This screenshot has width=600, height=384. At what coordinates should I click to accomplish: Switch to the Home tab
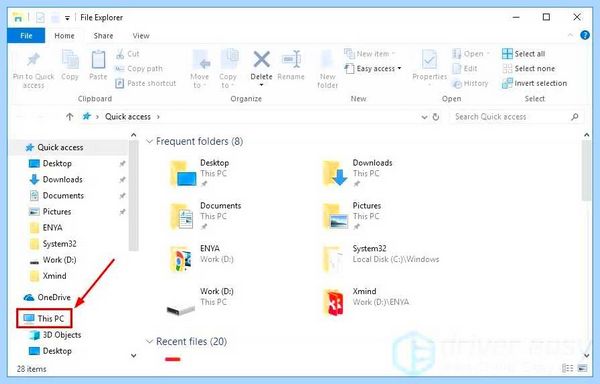click(64, 36)
